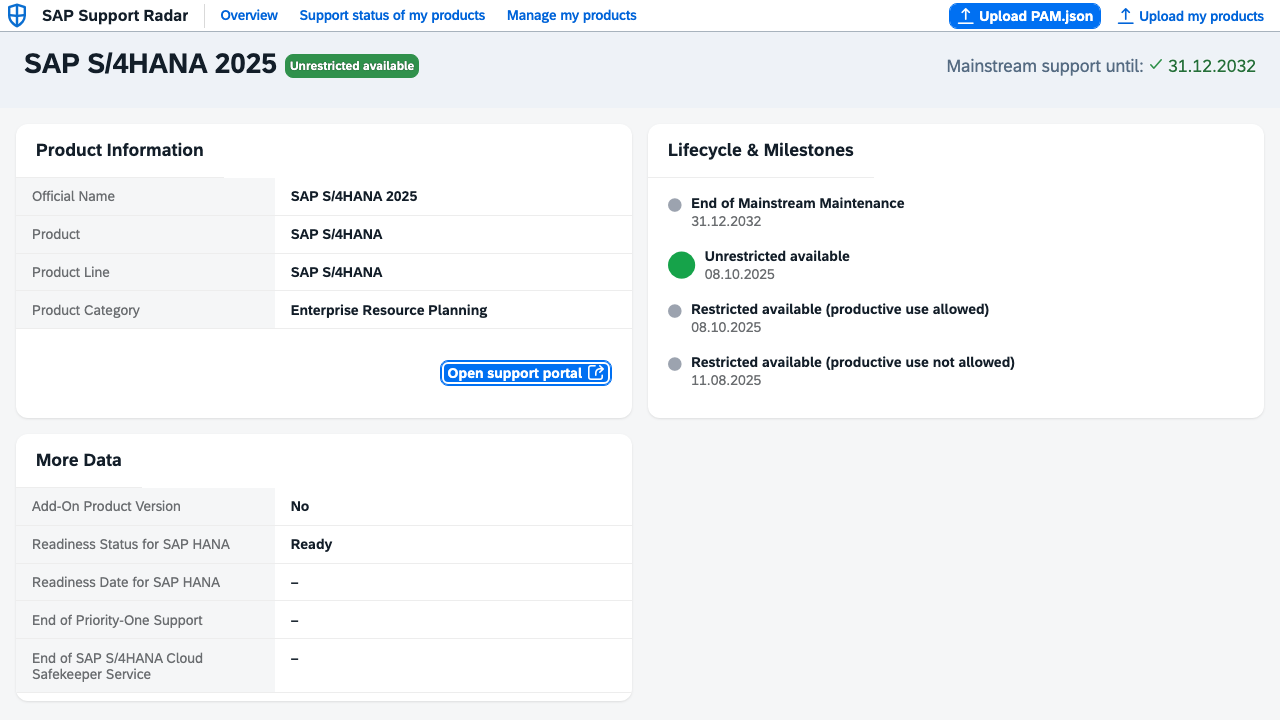Click the green dot next to Unrestricted available milestone
This screenshot has width=1280, height=720.
681,265
